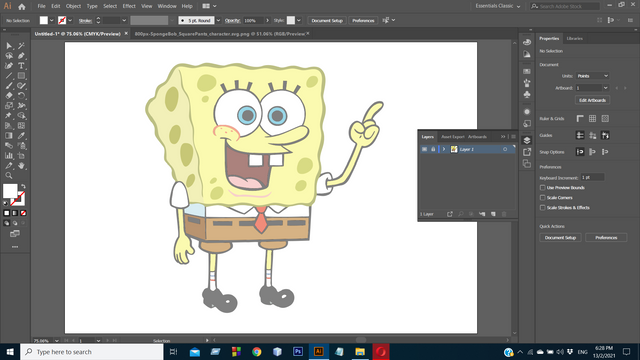The width and height of the screenshot is (640, 360).
Task: Open the Artboard number dropdown in Properties
Action: pos(606,88)
